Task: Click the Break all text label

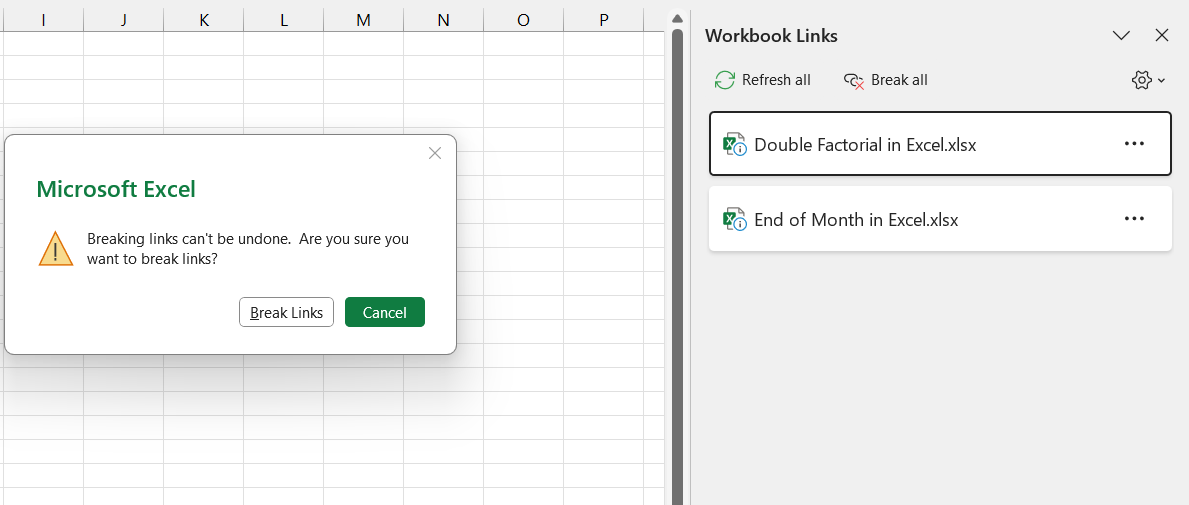Action: (x=899, y=80)
